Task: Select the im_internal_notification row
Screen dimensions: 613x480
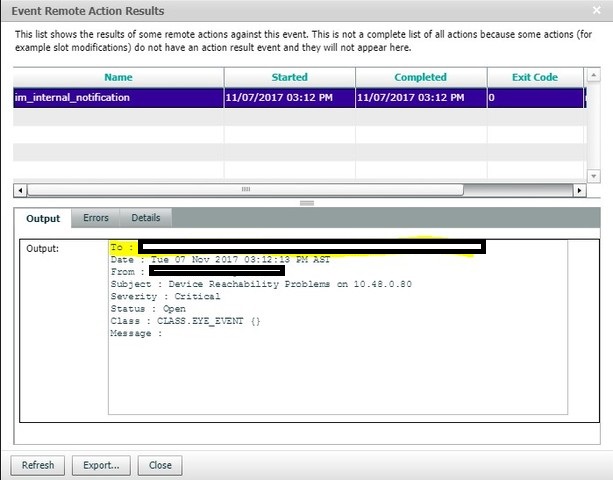Action: 117,98
